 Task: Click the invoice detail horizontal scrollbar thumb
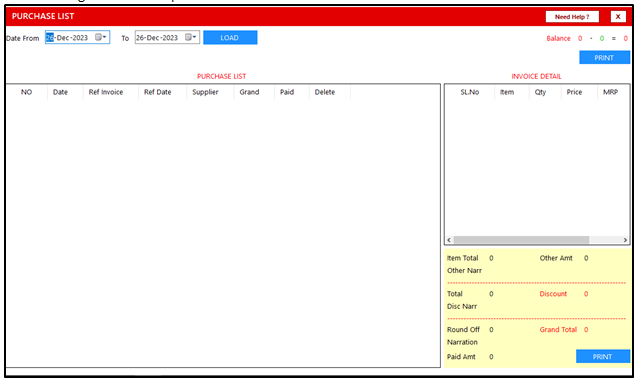point(521,240)
